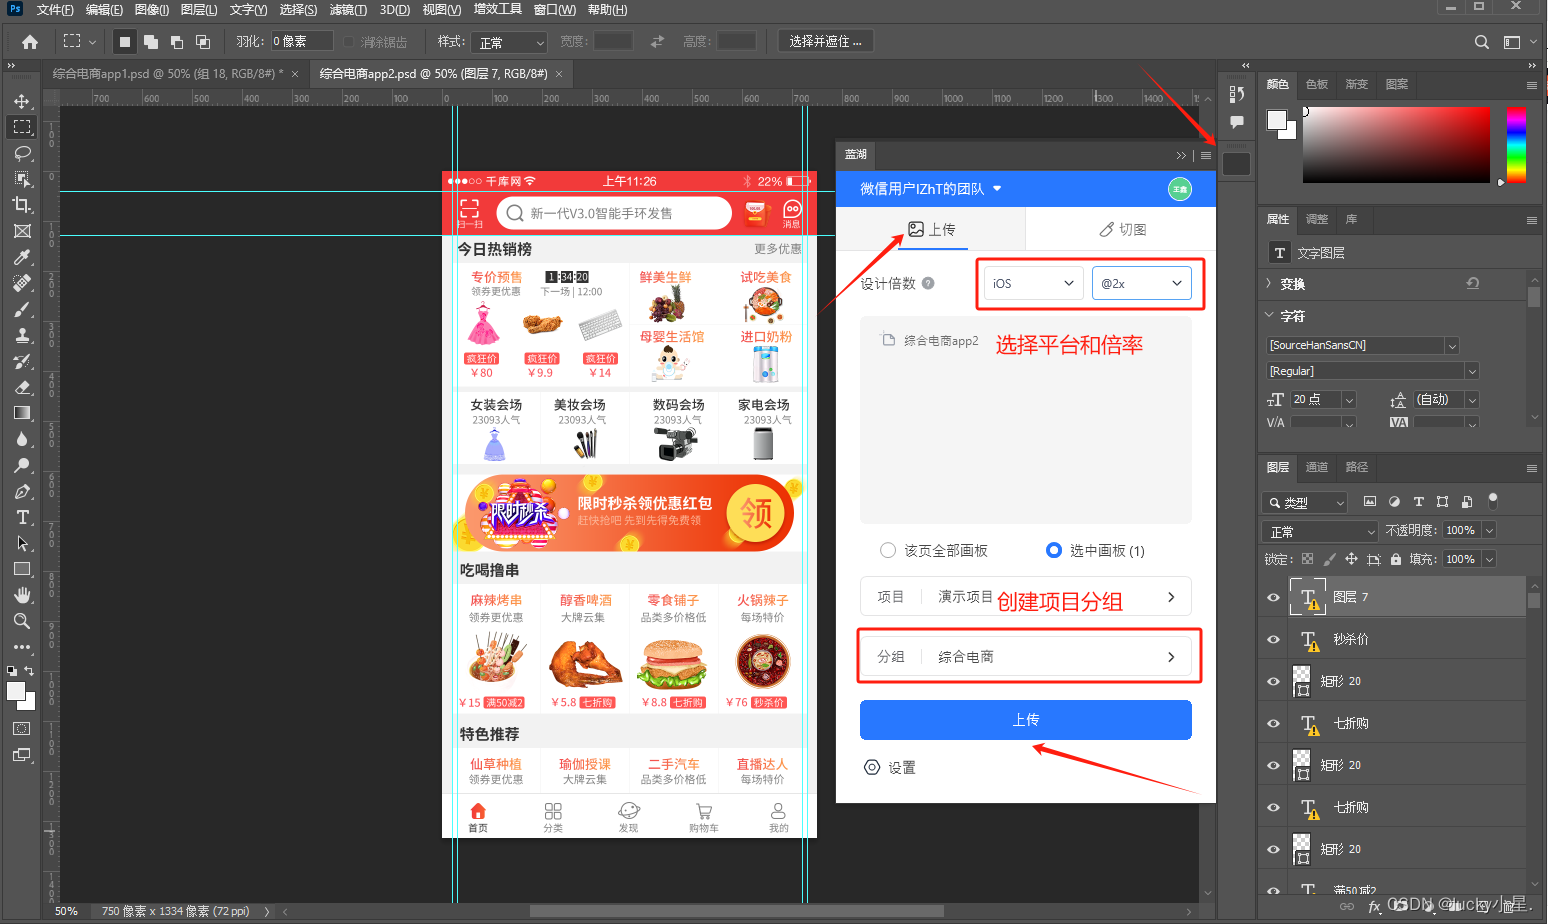Open the search icon in options bar

click(x=1482, y=42)
